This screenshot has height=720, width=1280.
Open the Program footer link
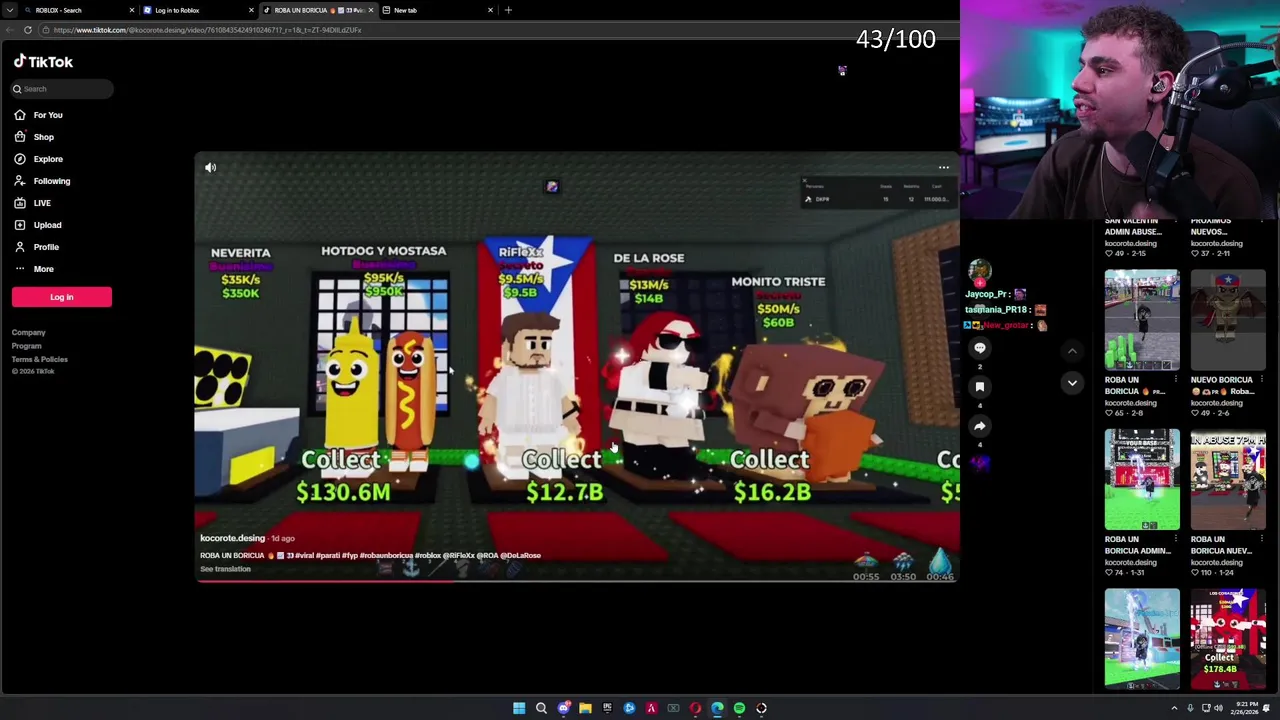(27, 346)
